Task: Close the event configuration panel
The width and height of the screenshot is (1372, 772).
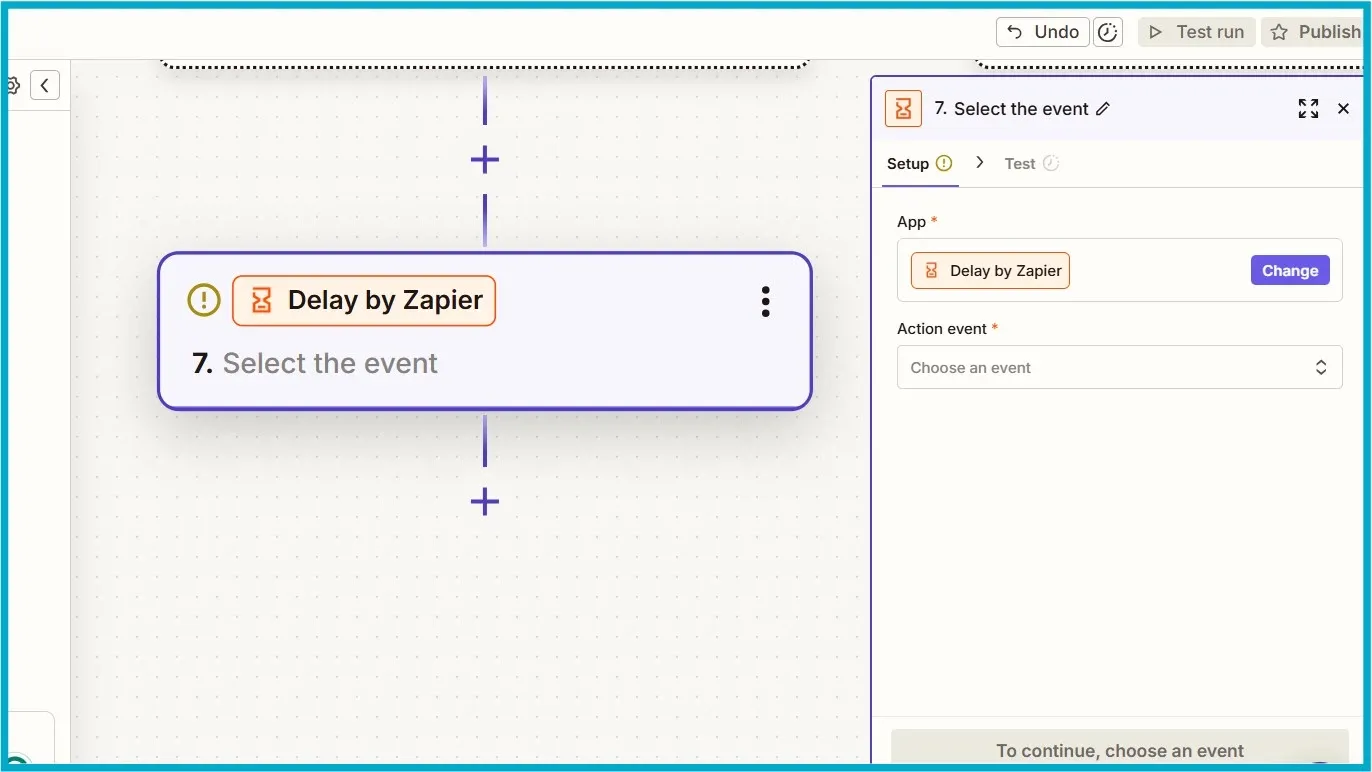Action: [x=1343, y=108]
